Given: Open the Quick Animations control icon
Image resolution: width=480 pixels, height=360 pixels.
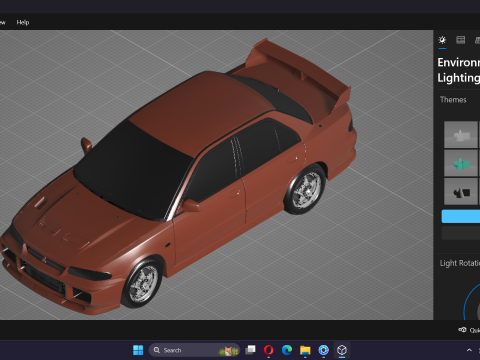Looking at the screenshot, I should (462, 330).
